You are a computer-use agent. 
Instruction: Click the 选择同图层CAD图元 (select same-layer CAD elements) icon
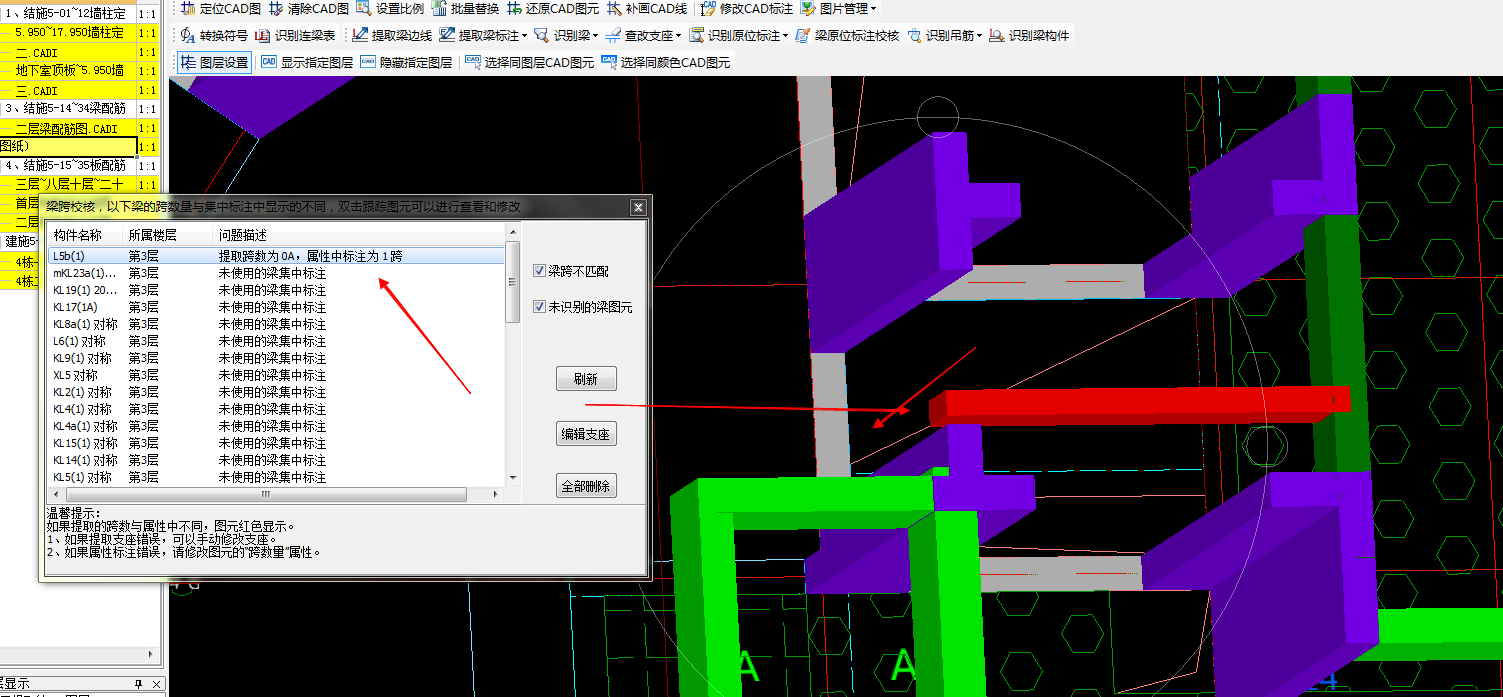[x=472, y=62]
